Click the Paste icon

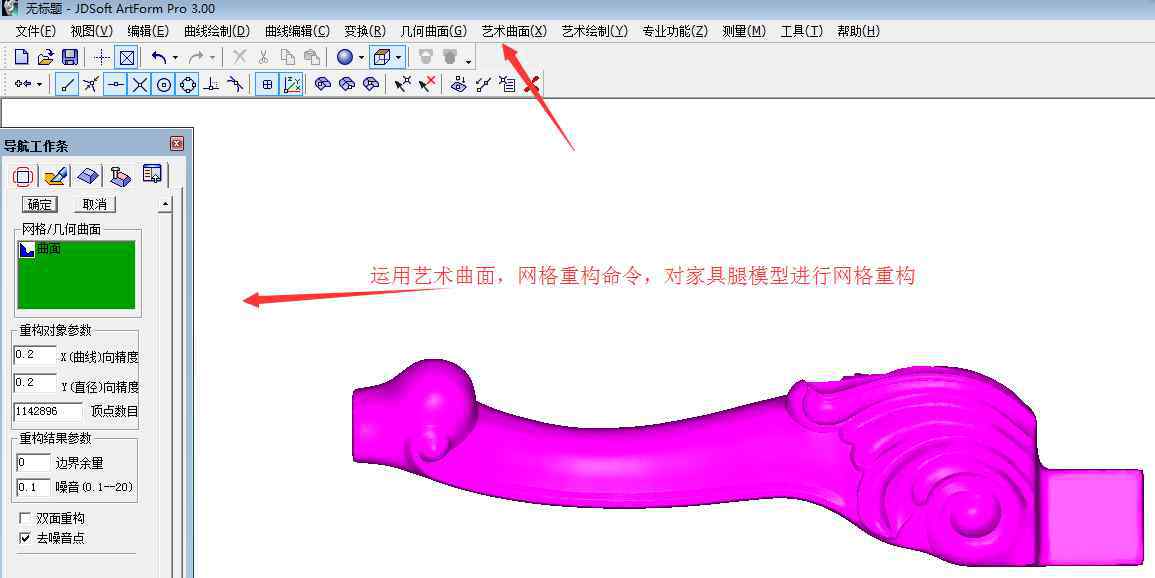coord(312,57)
